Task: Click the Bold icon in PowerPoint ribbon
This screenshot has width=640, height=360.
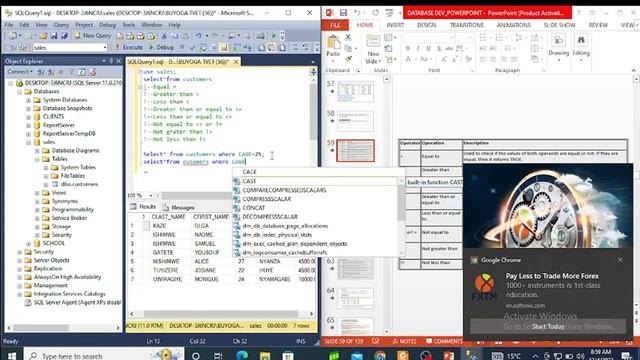Action: tap(407, 49)
